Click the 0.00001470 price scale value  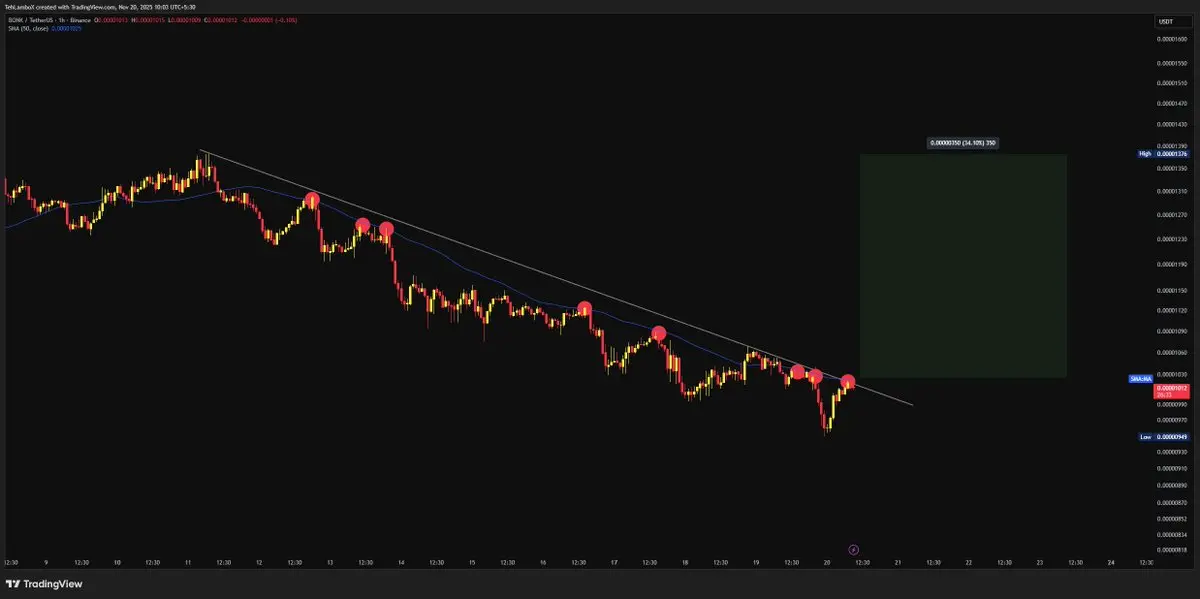[x=1172, y=103]
